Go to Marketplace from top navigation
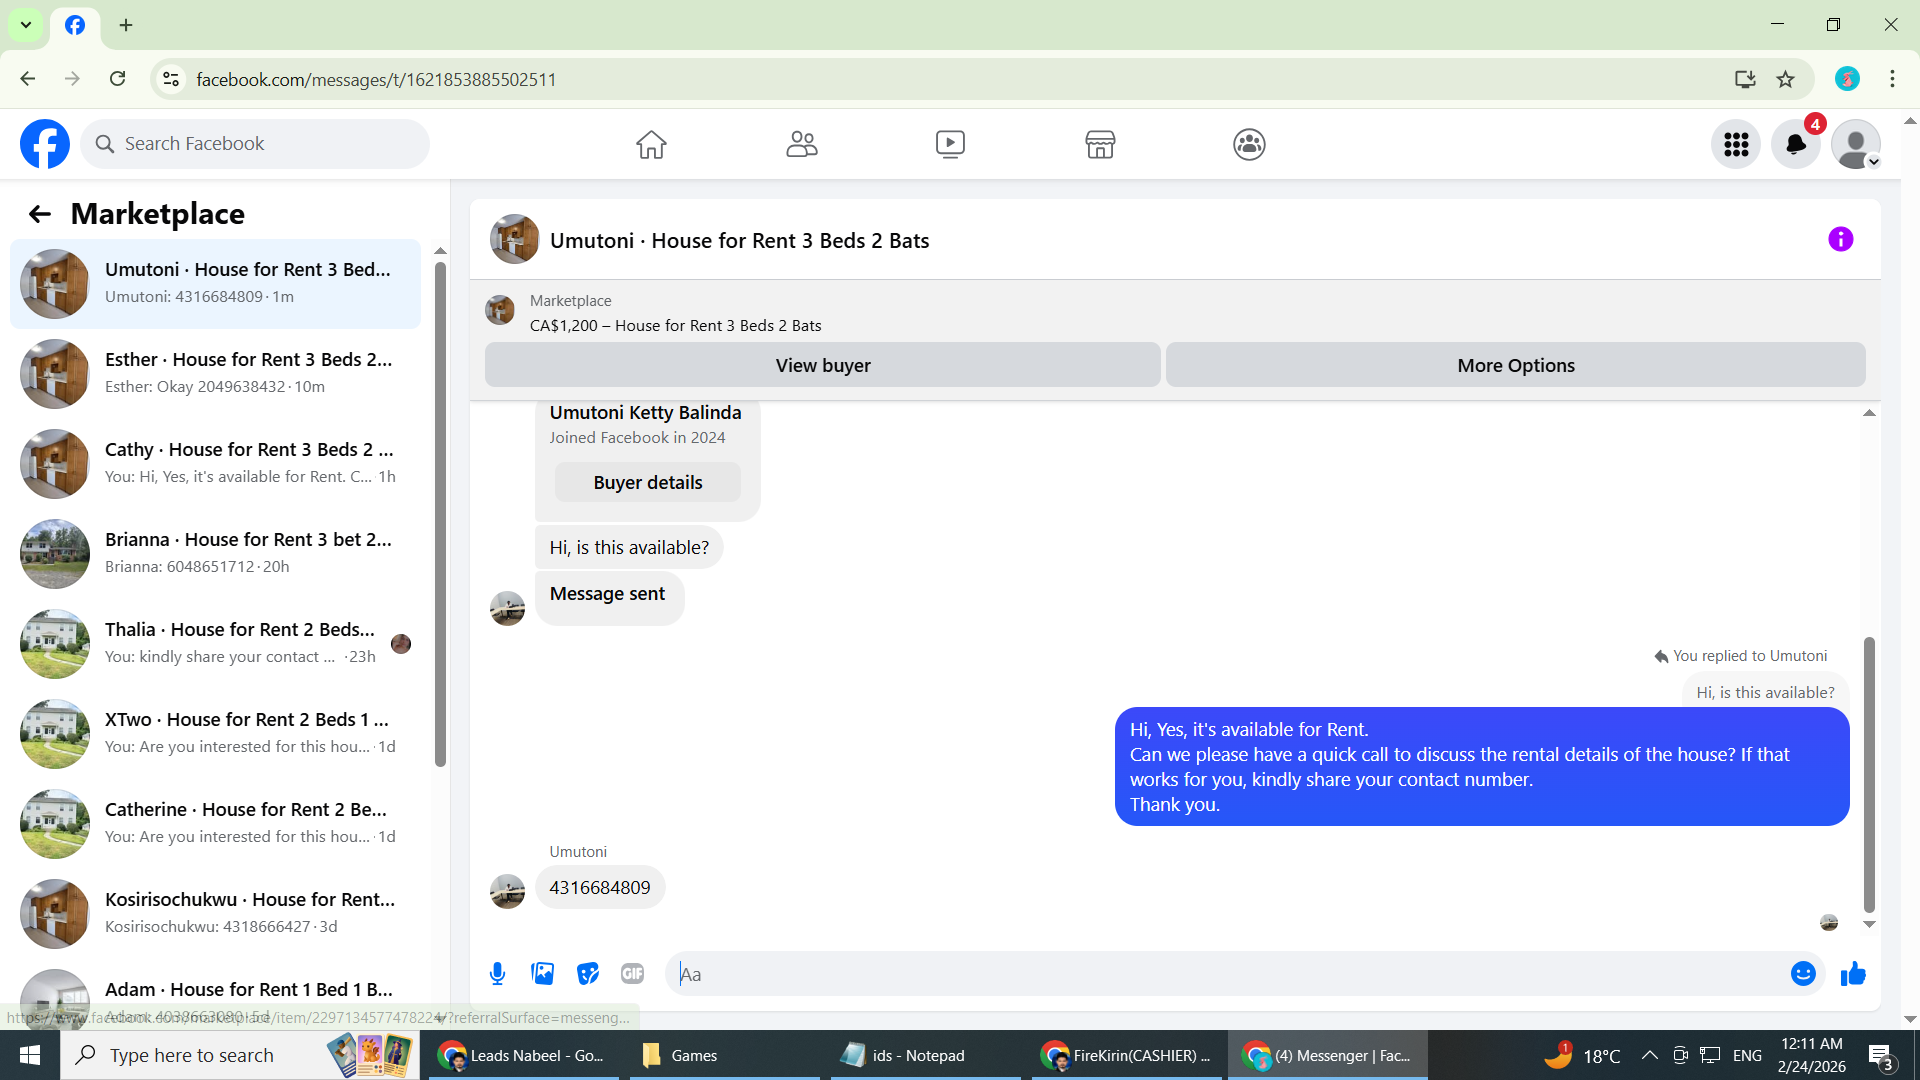The width and height of the screenshot is (1920, 1080). (x=1100, y=145)
